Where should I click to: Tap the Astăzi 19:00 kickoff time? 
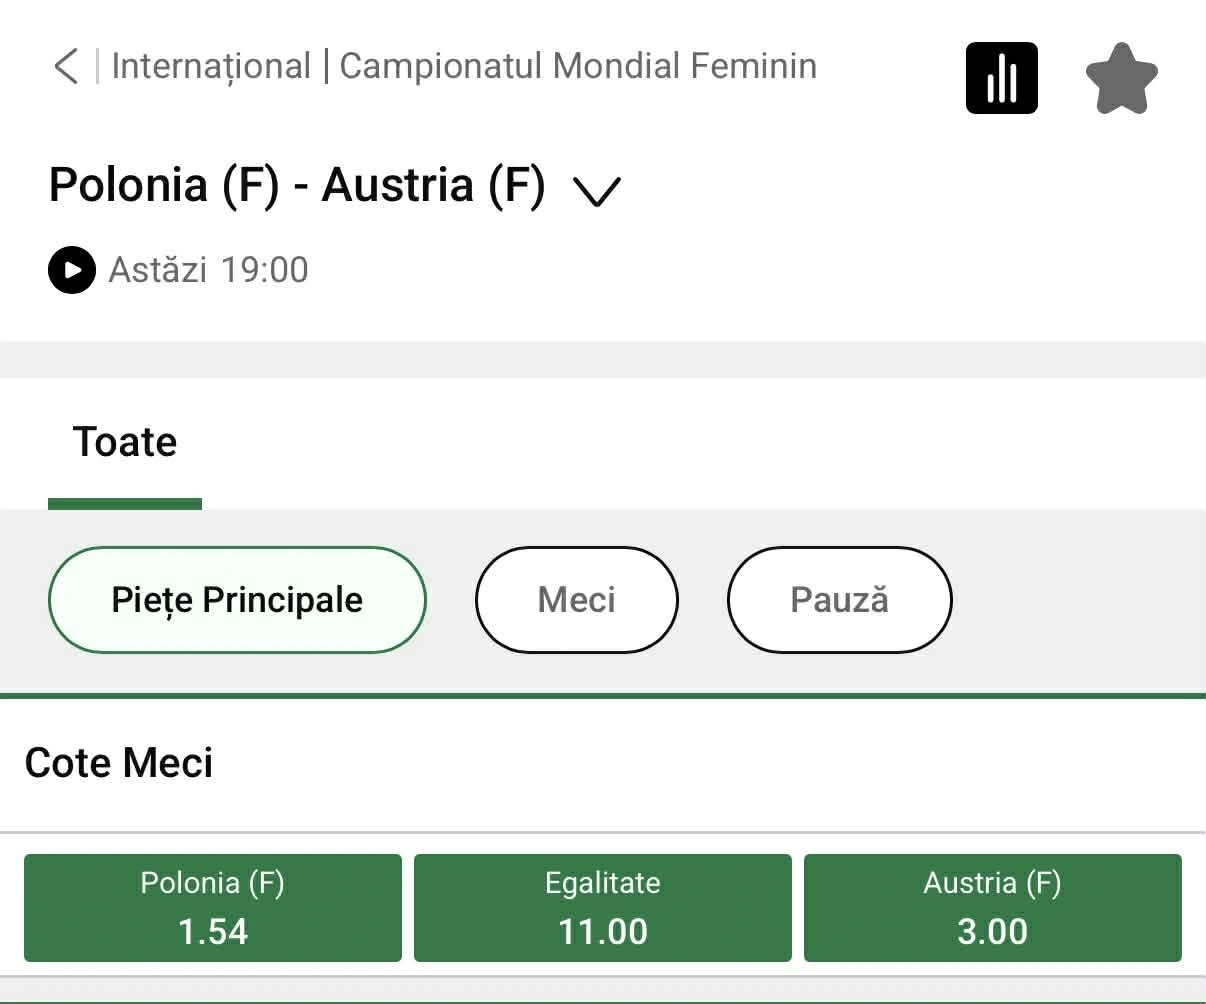tap(208, 270)
